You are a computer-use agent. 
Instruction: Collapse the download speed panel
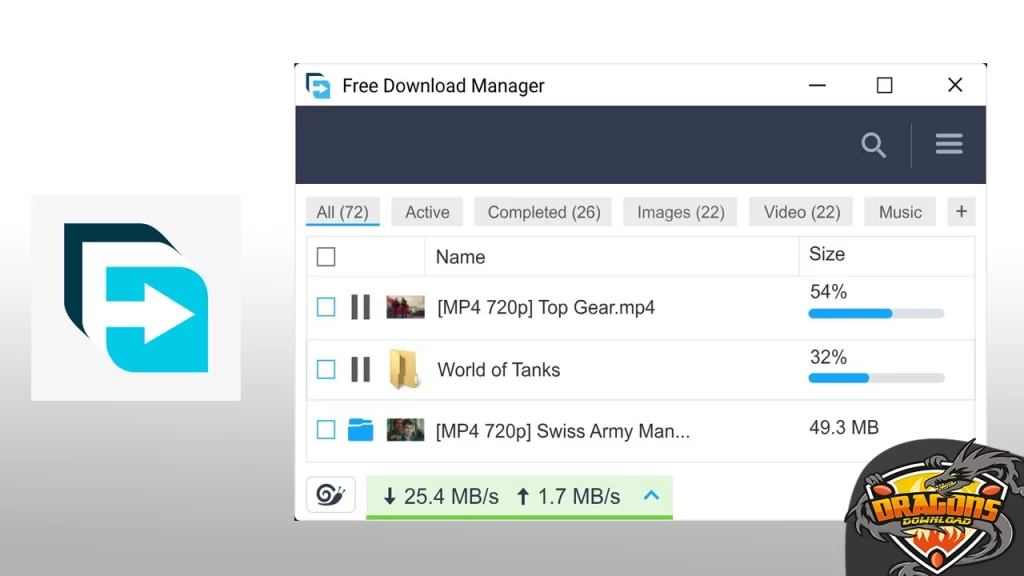click(651, 494)
